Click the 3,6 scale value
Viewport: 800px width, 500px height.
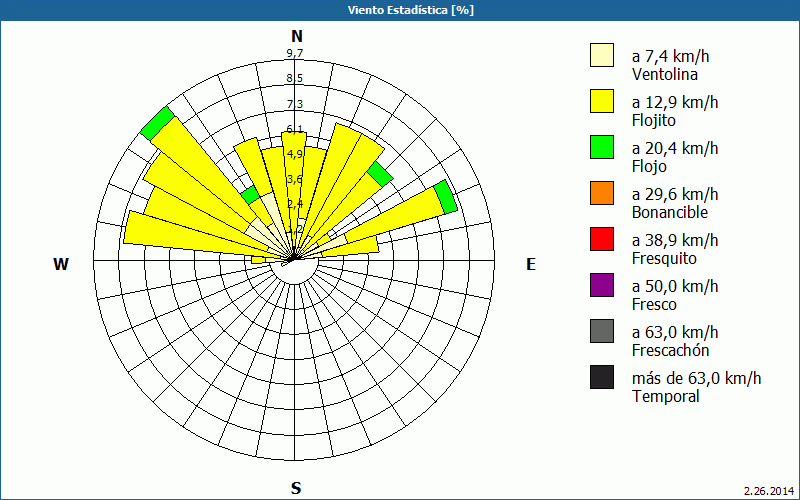(295, 180)
